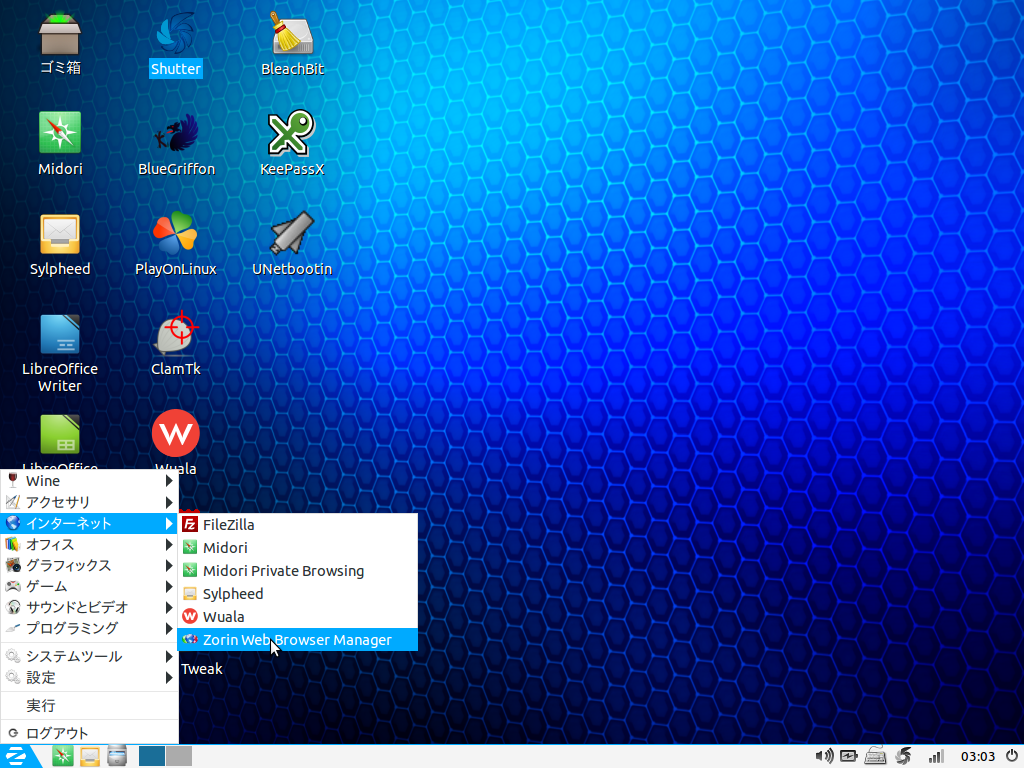Switch to the second workspace in pager
Screen dimensions: 1024x768
(179, 756)
